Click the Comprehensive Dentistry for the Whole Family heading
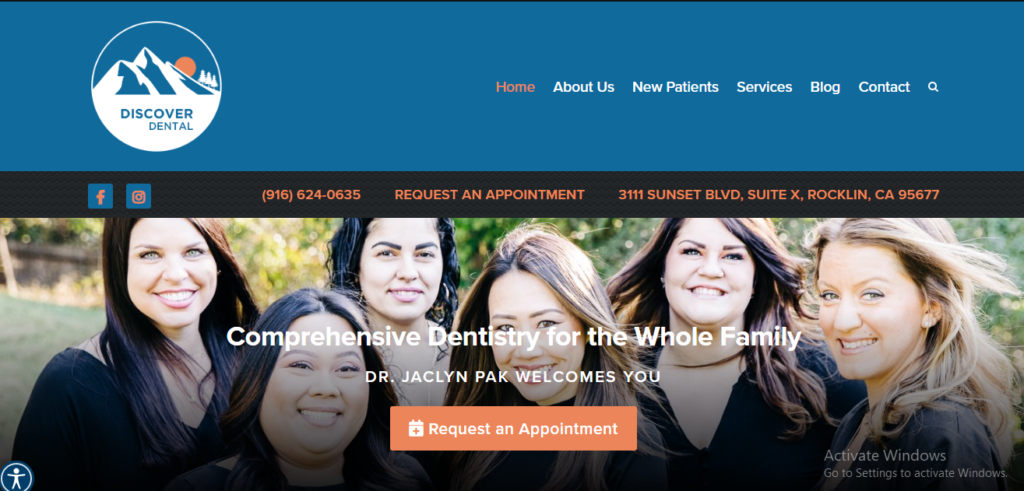The image size is (1024, 491). pyautogui.click(x=513, y=338)
